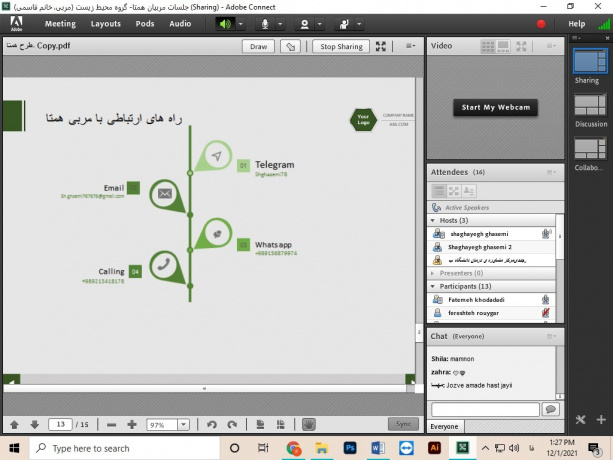The height and width of the screenshot is (460, 613).
Task: Collapse the Participants group
Action: [433, 286]
